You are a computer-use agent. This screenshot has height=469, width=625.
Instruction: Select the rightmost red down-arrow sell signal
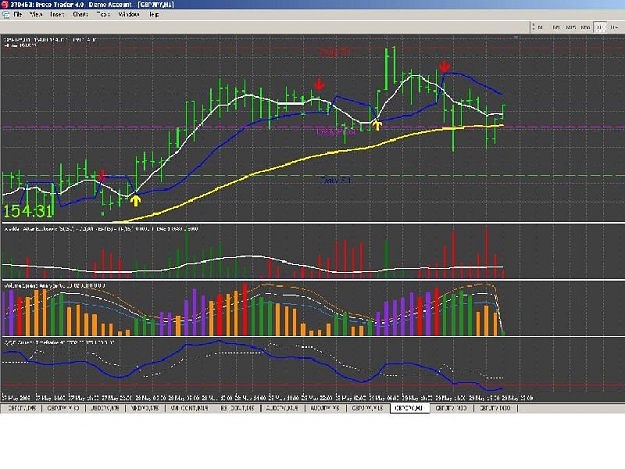click(x=444, y=67)
